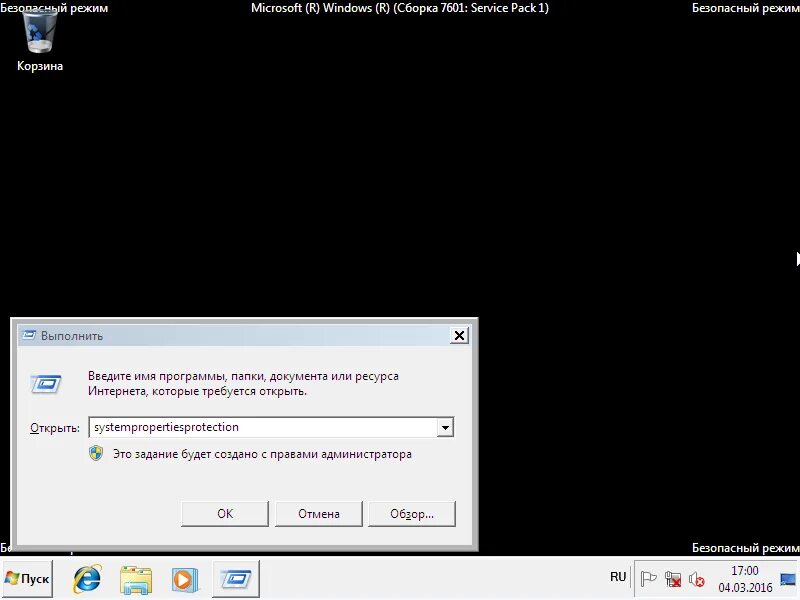Click the large Run icon in the dialog

[46, 384]
